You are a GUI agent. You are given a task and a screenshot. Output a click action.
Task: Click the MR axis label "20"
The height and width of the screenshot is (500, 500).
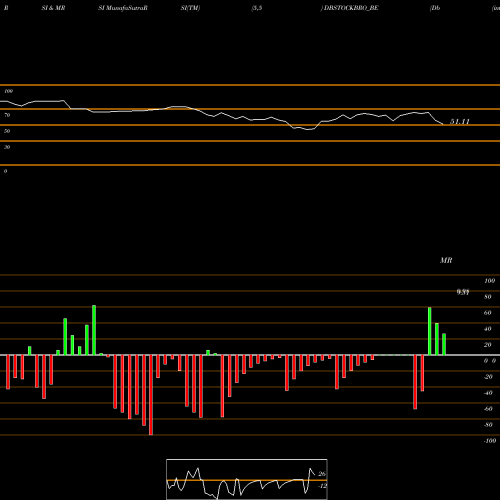(488, 345)
